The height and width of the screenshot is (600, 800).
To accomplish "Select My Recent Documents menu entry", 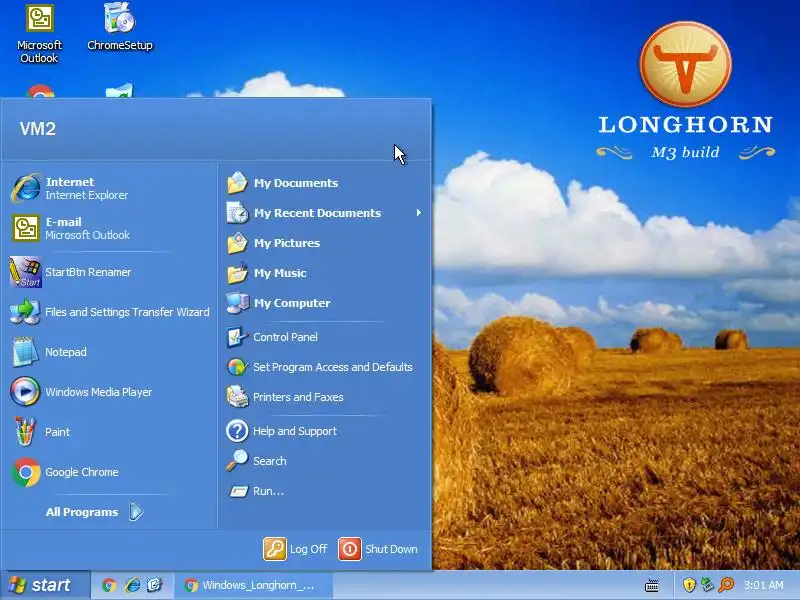I will pyautogui.click(x=324, y=213).
